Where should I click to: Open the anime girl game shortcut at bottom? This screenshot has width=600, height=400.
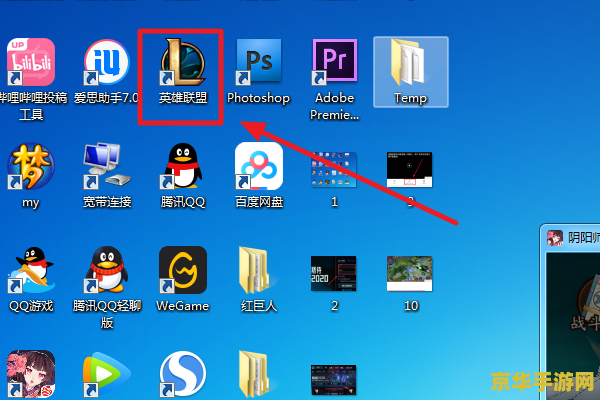(x=31, y=374)
